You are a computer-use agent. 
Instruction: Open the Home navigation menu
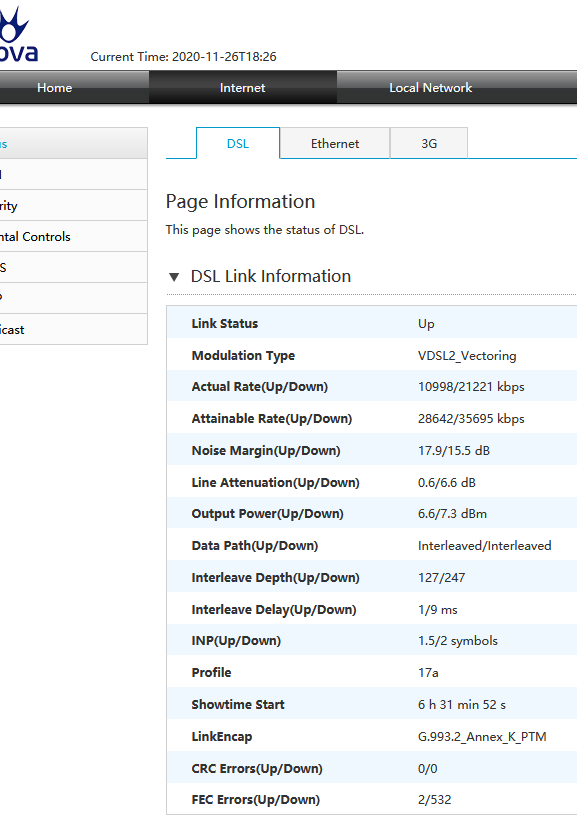55,88
